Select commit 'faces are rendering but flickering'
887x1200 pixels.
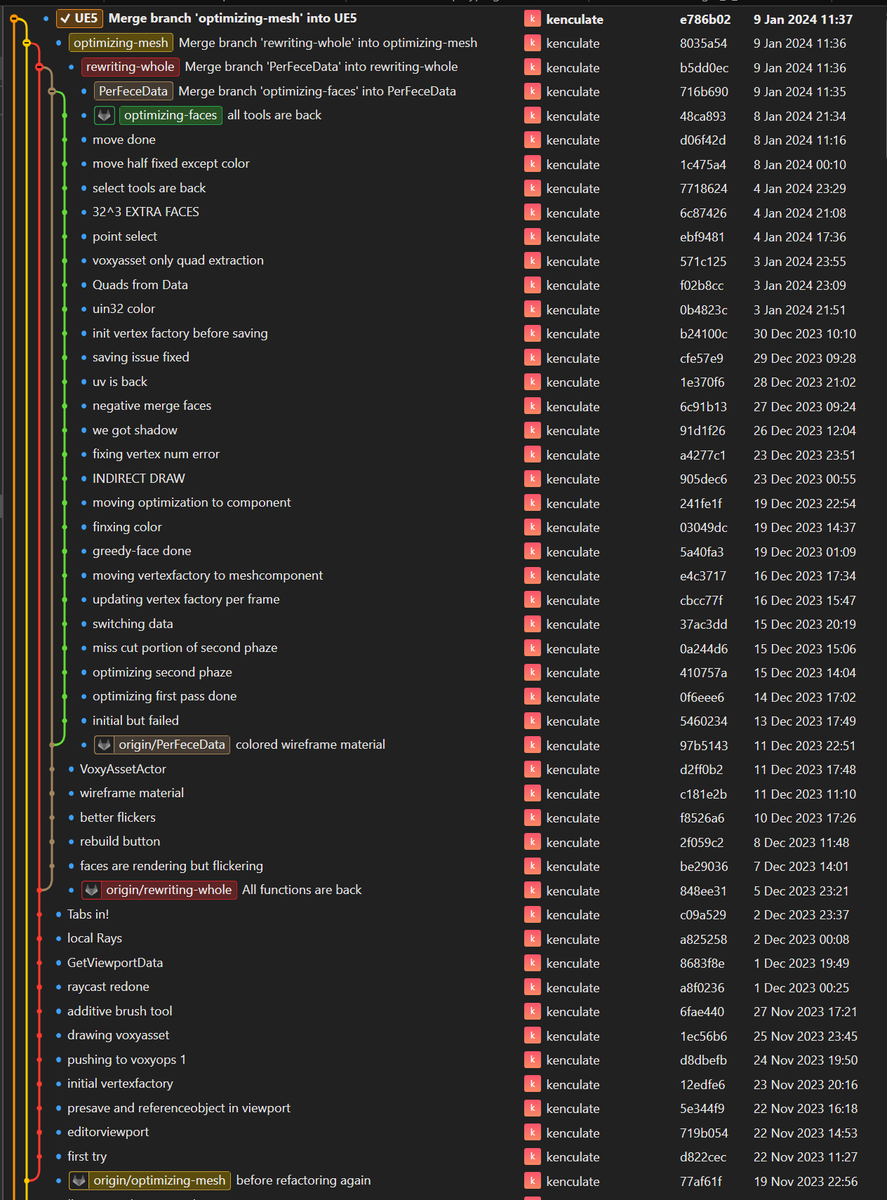point(172,866)
